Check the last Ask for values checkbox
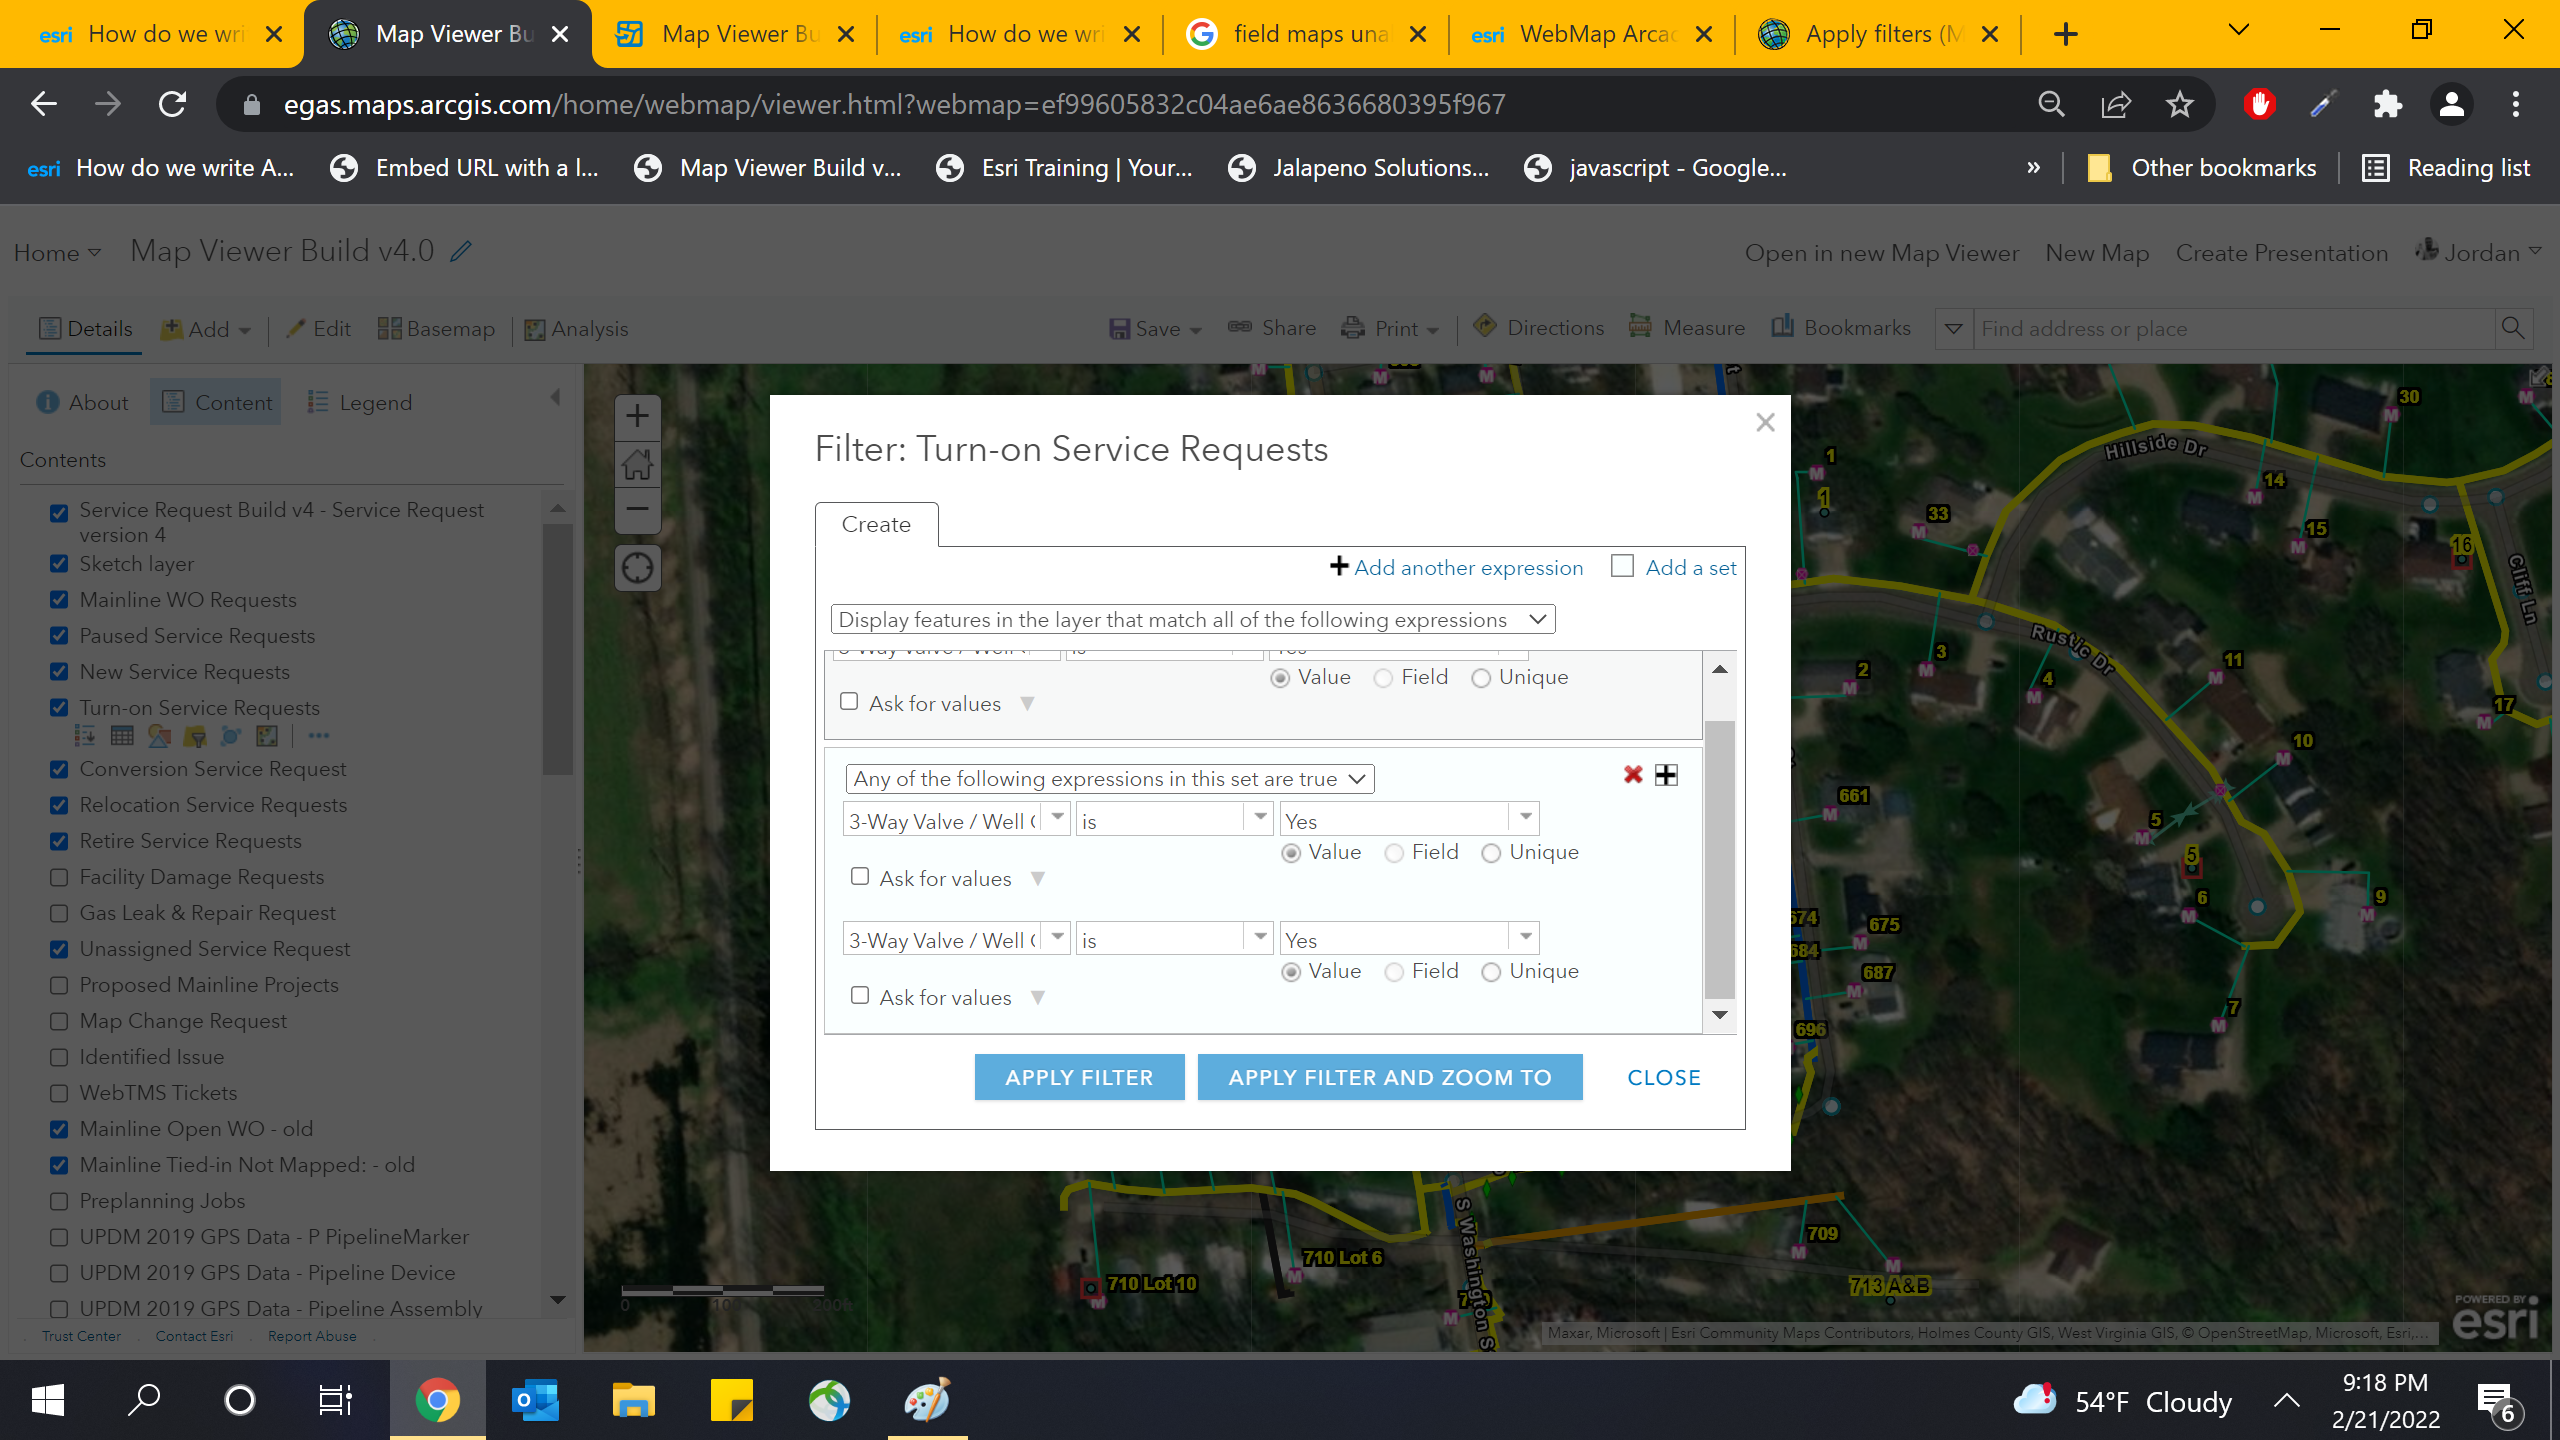The width and height of the screenshot is (2560, 1440). click(x=860, y=996)
